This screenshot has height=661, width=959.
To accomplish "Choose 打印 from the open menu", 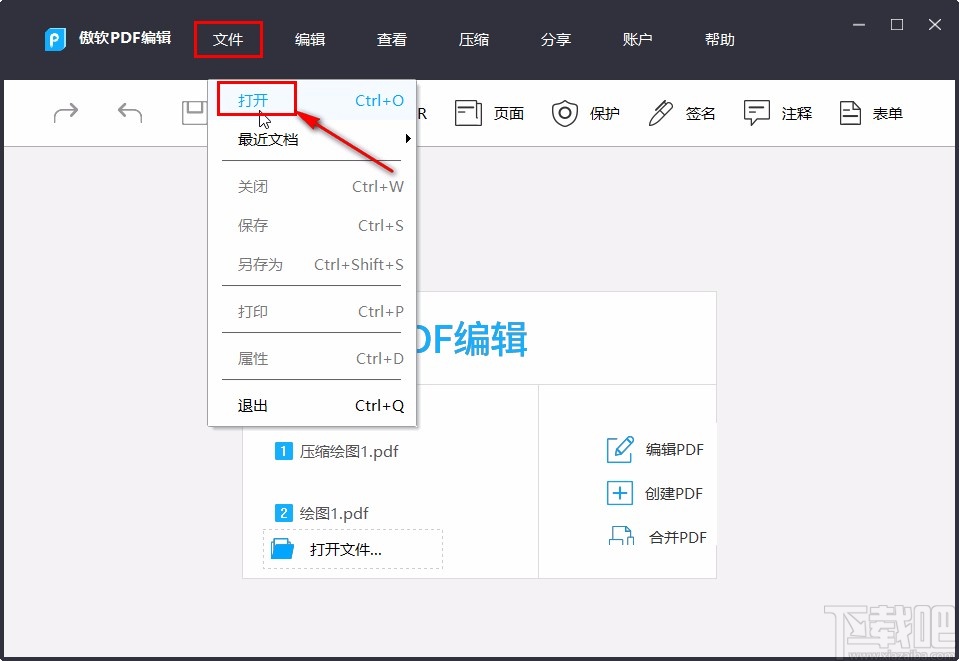I will click(x=253, y=311).
